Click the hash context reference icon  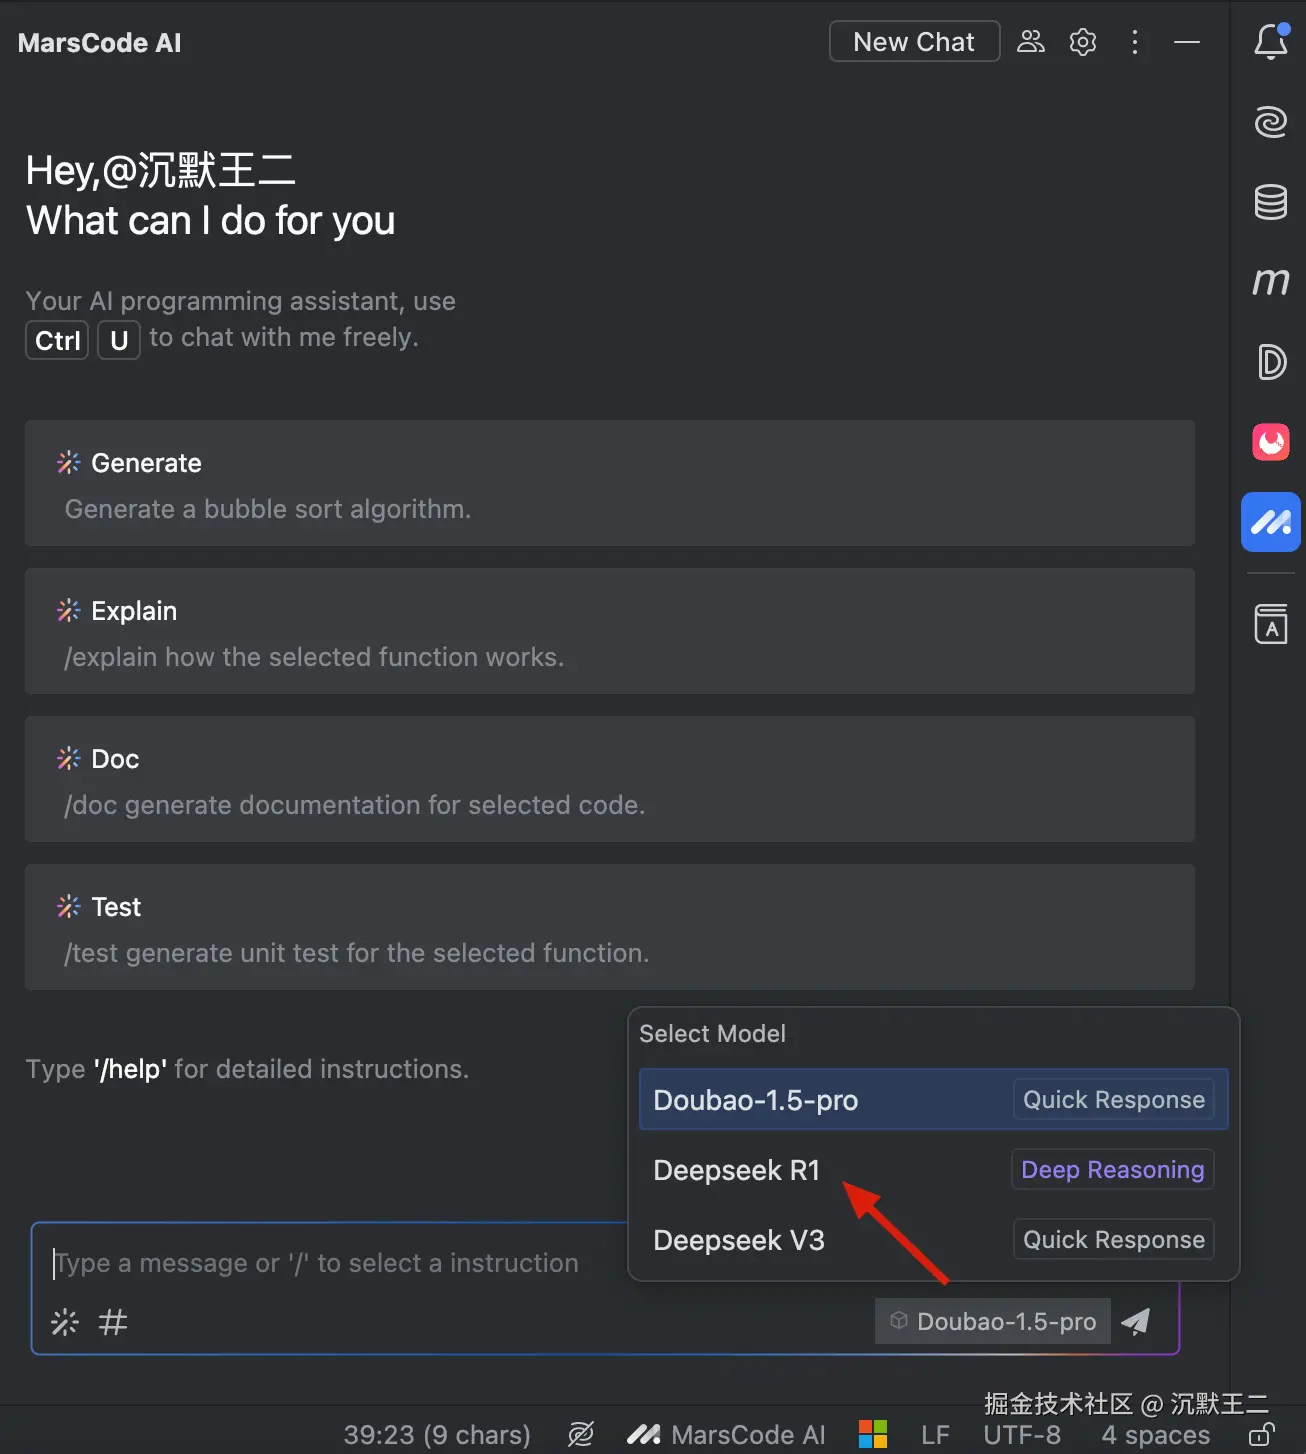(113, 1322)
